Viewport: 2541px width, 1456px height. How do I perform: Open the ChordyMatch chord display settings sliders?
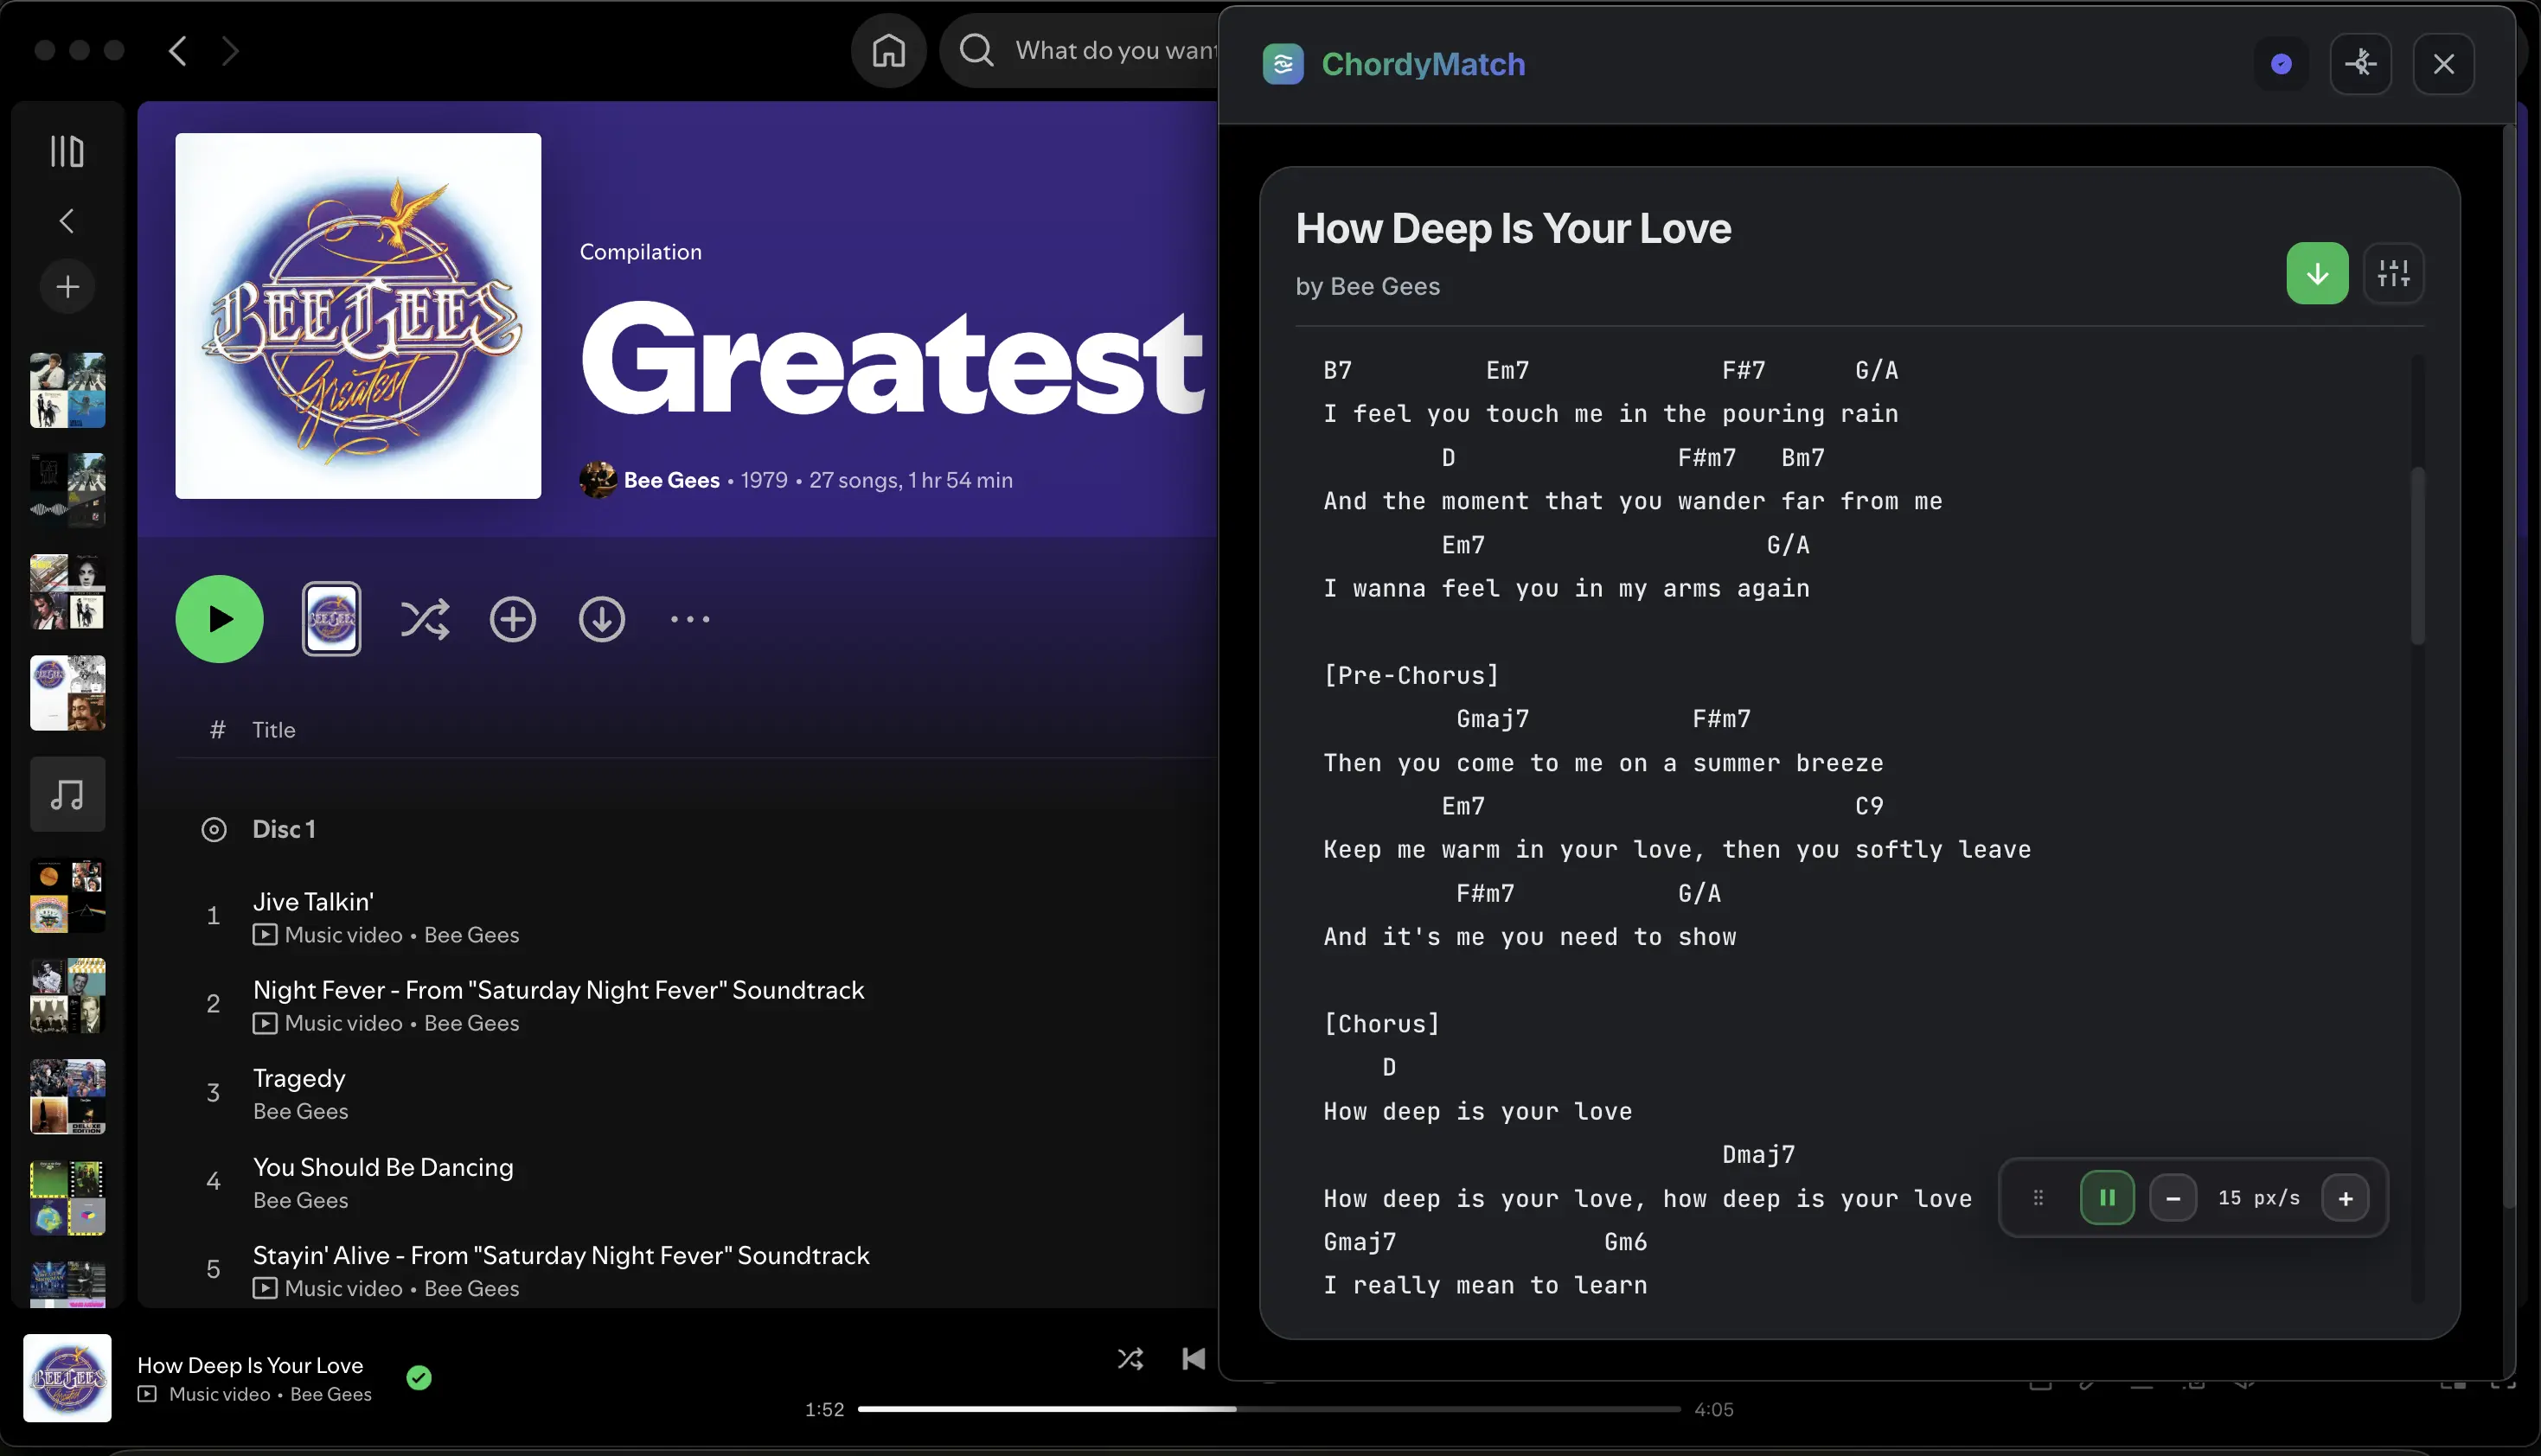point(2395,273)
